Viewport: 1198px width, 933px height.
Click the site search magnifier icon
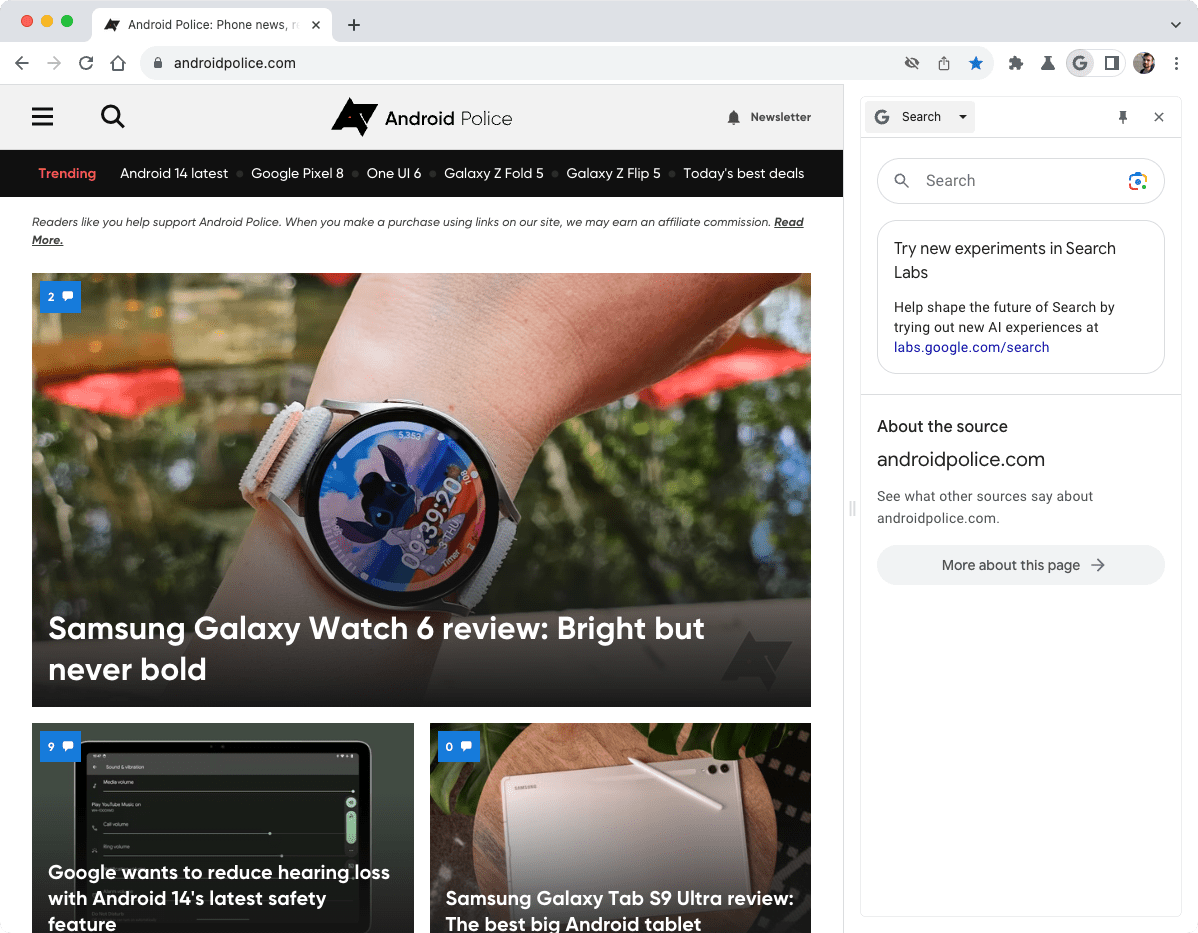(113, 117)
